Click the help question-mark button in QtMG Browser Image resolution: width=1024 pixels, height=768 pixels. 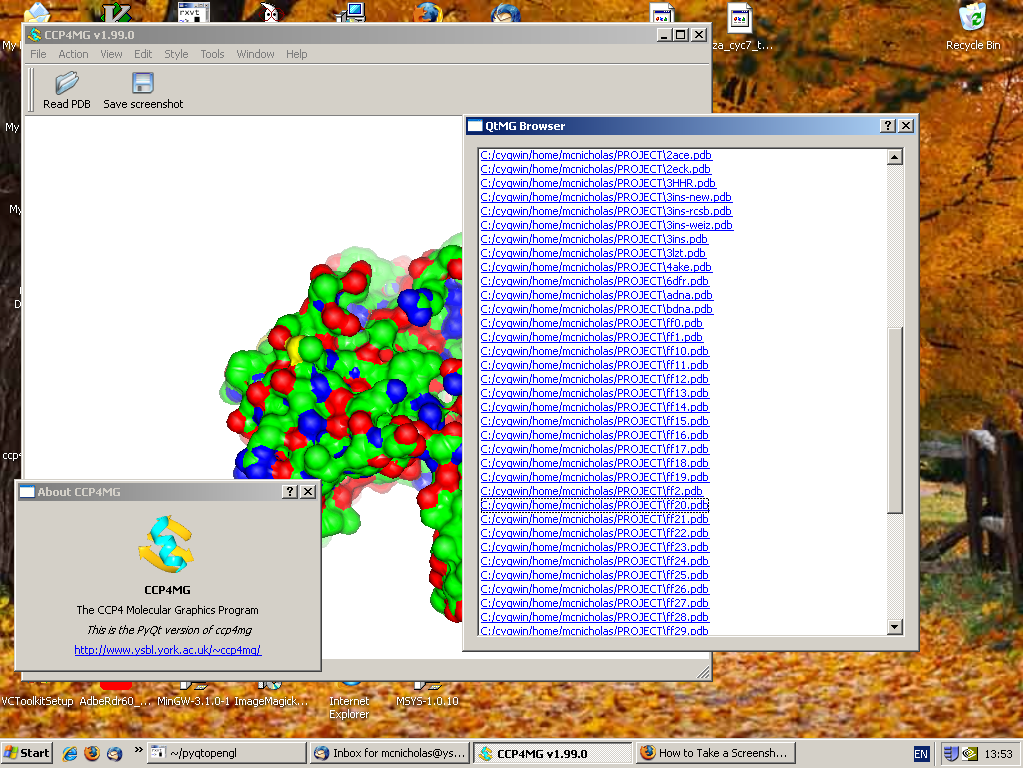point(888,125)
